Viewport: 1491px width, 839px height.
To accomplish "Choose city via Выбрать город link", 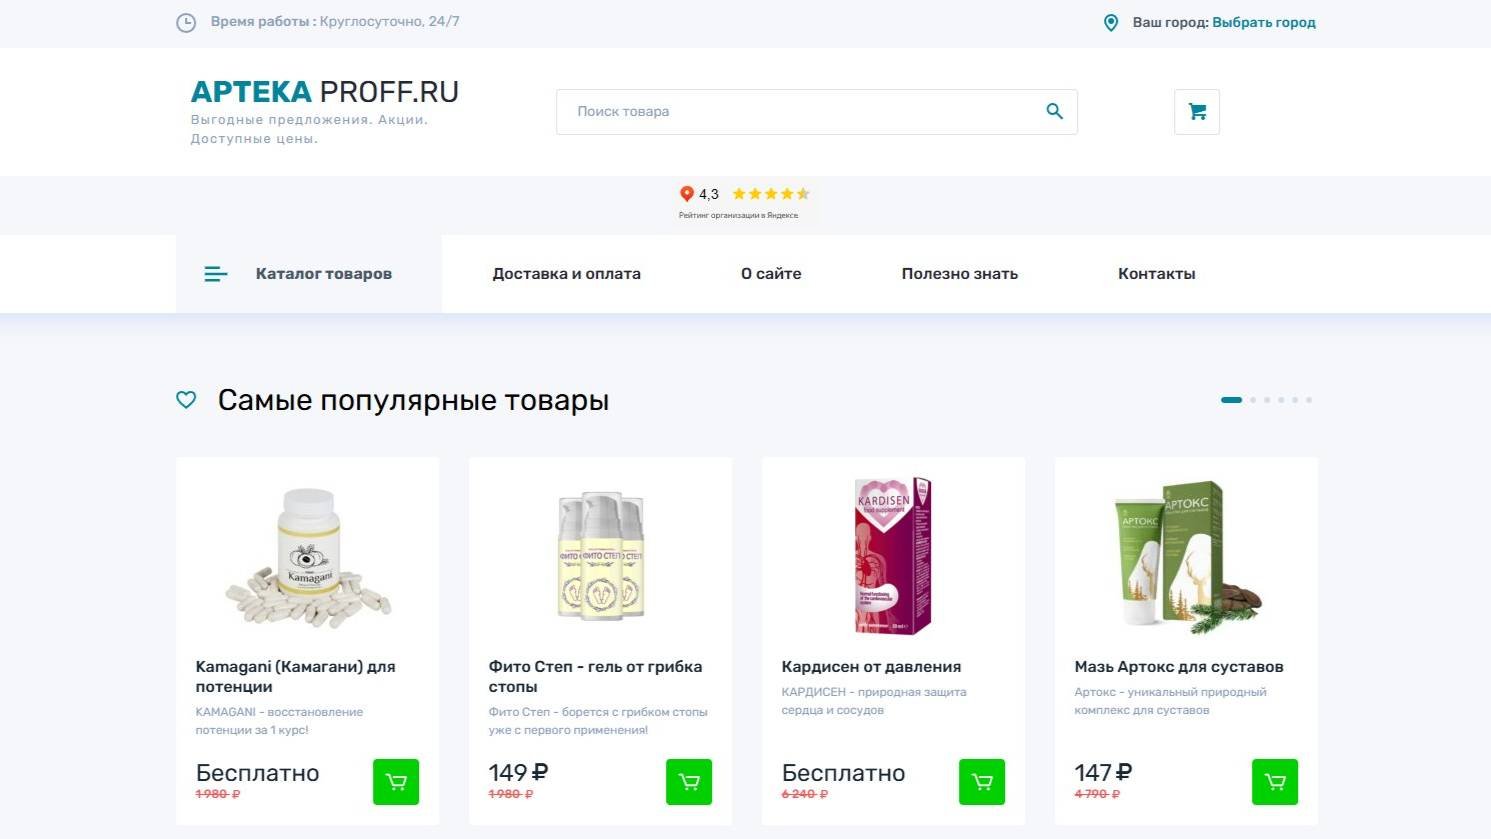I will click(x=1264, y=22).
